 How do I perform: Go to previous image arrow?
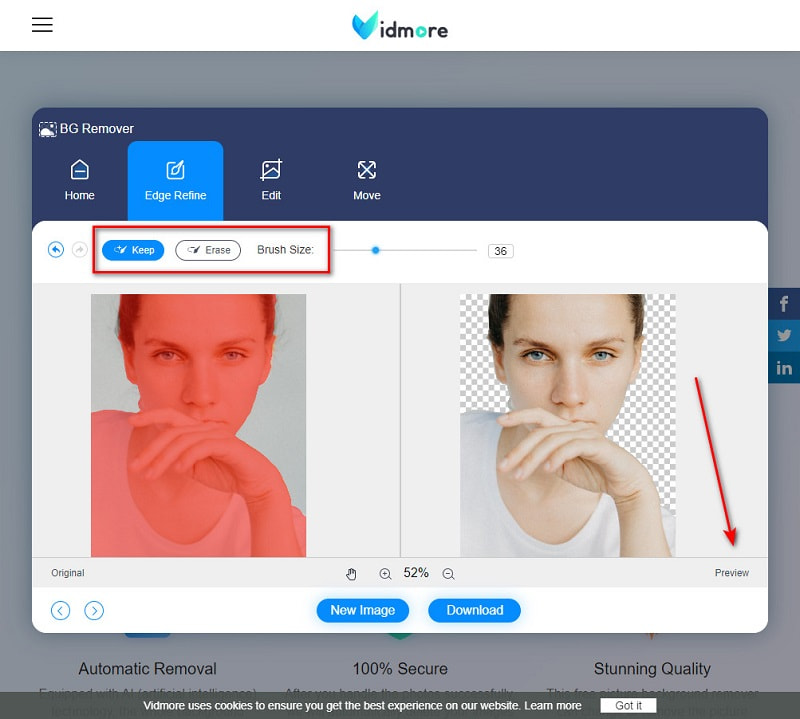pos(60,610)
